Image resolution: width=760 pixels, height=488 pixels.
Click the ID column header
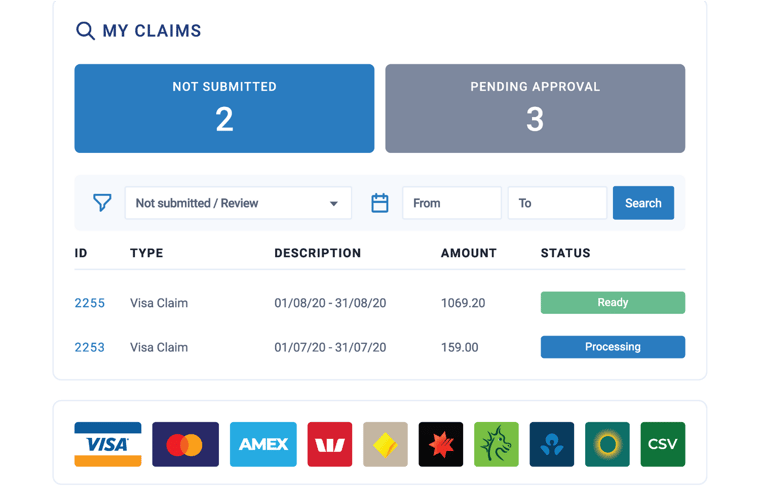[81, 253]
